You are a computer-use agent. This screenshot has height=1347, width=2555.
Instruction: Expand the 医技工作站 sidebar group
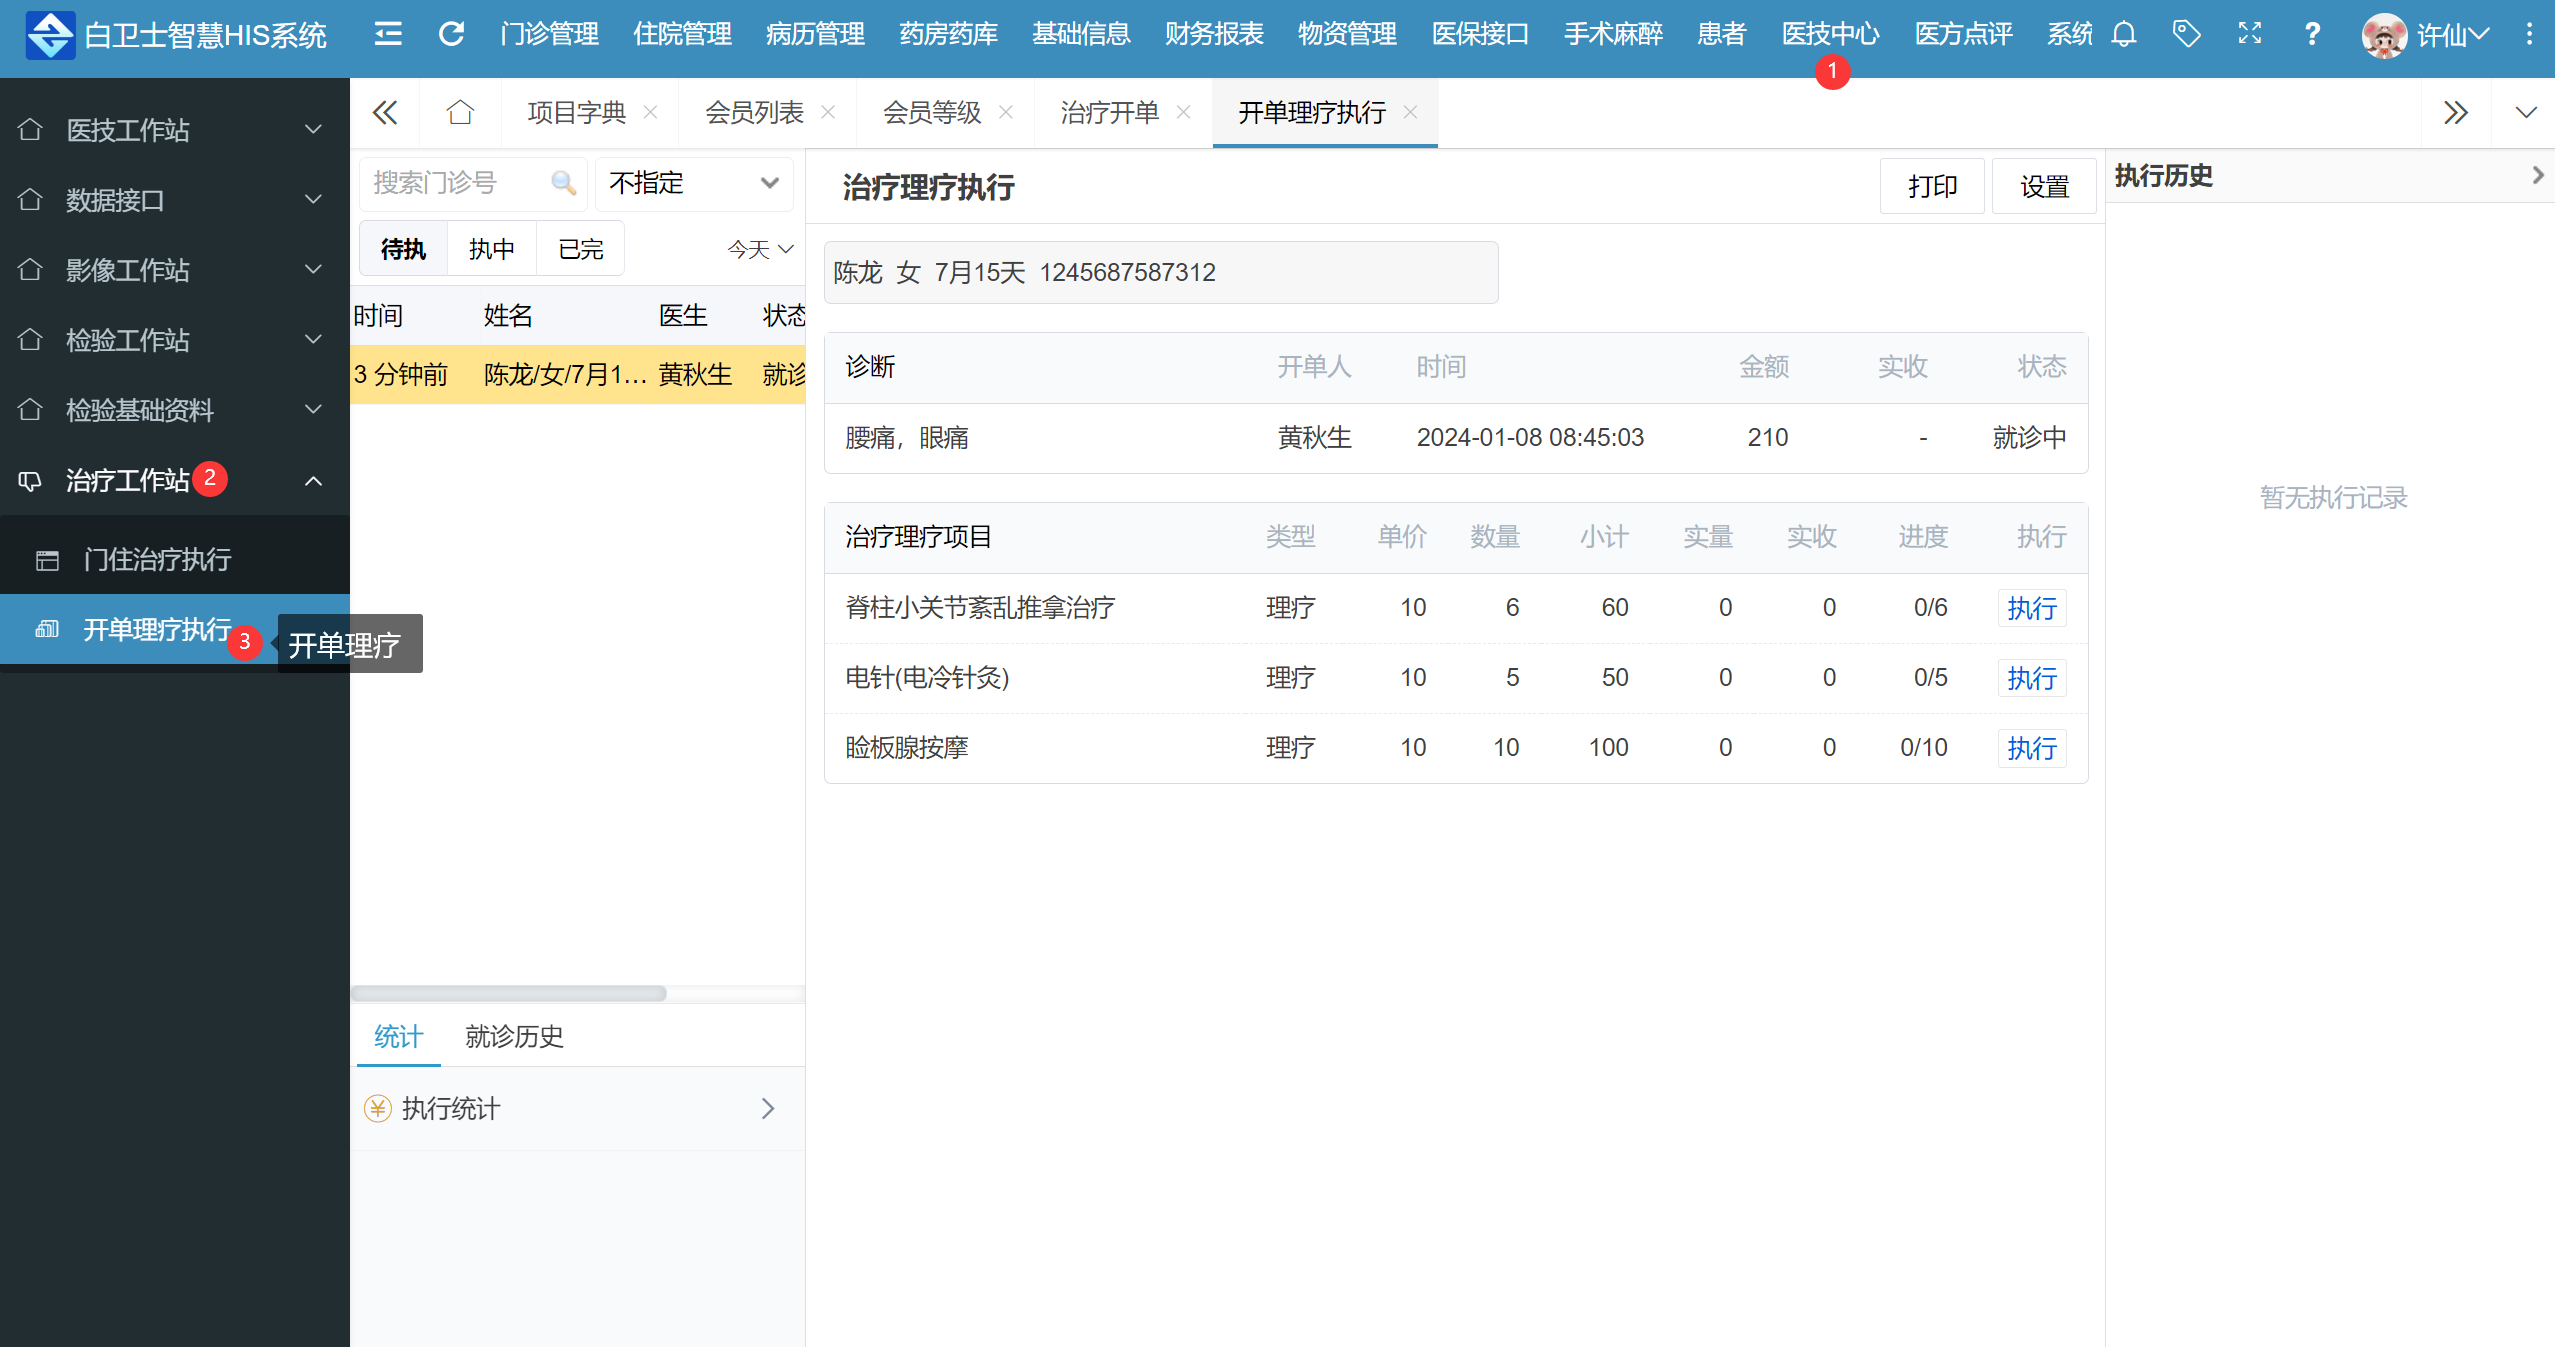175,130
